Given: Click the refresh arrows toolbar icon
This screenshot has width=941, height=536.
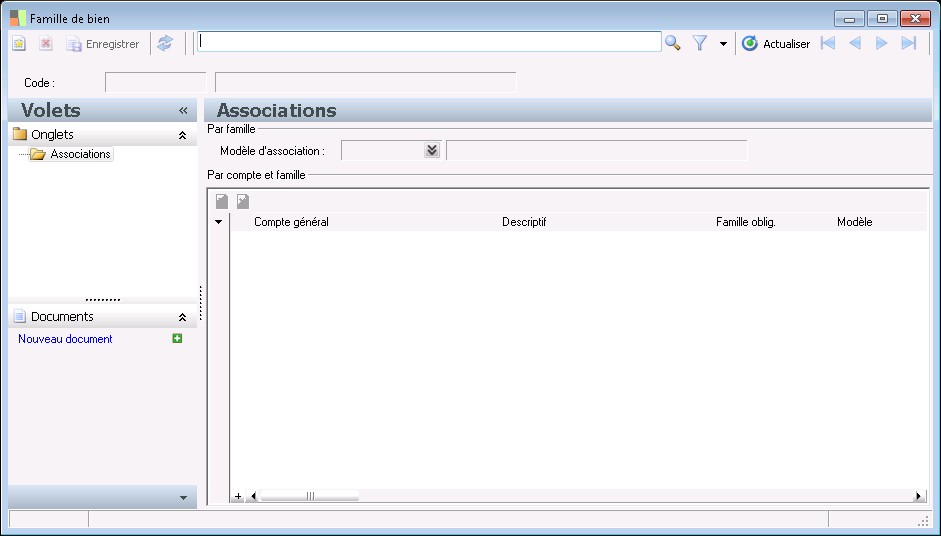Looking at the screenshot, I should coord(164,43).
